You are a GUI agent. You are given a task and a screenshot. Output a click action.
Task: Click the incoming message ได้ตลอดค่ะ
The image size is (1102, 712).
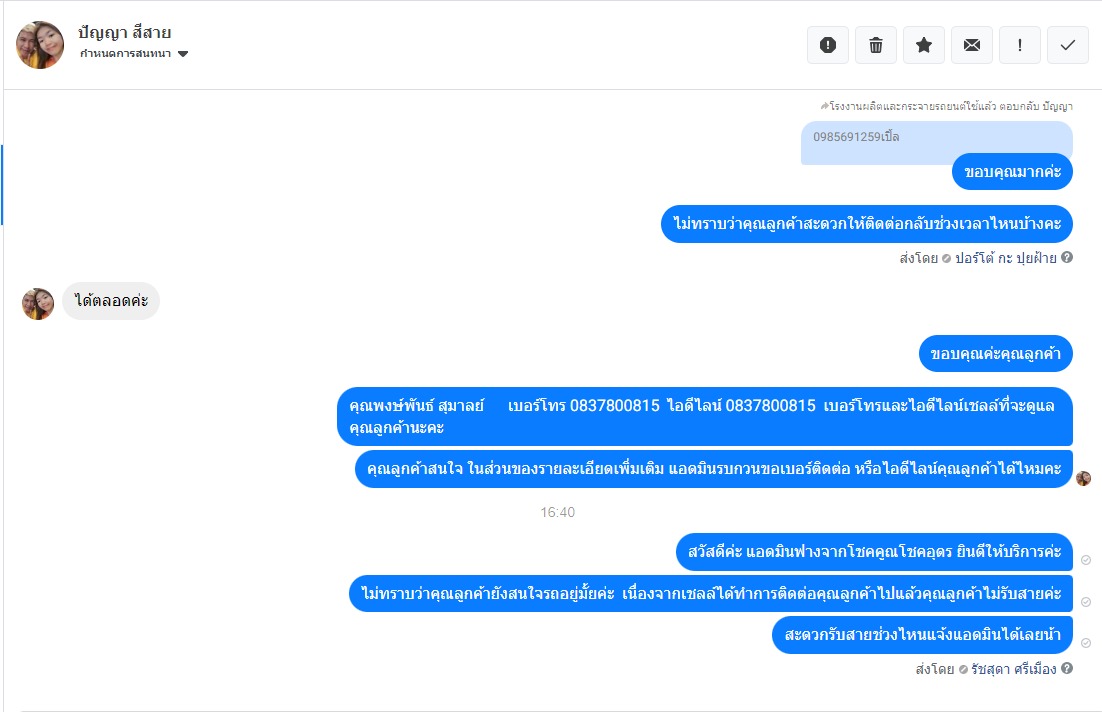111,301
